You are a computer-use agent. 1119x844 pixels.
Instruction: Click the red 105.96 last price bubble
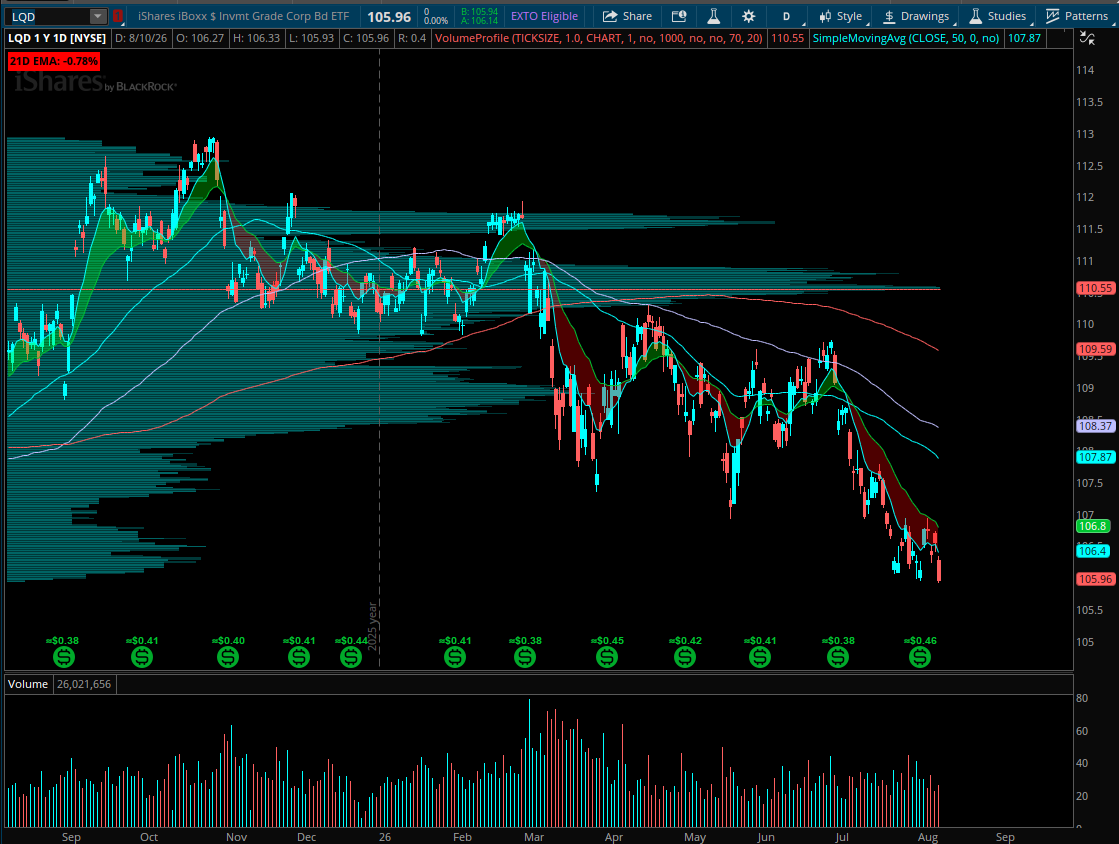click(x=1095, y=579)
